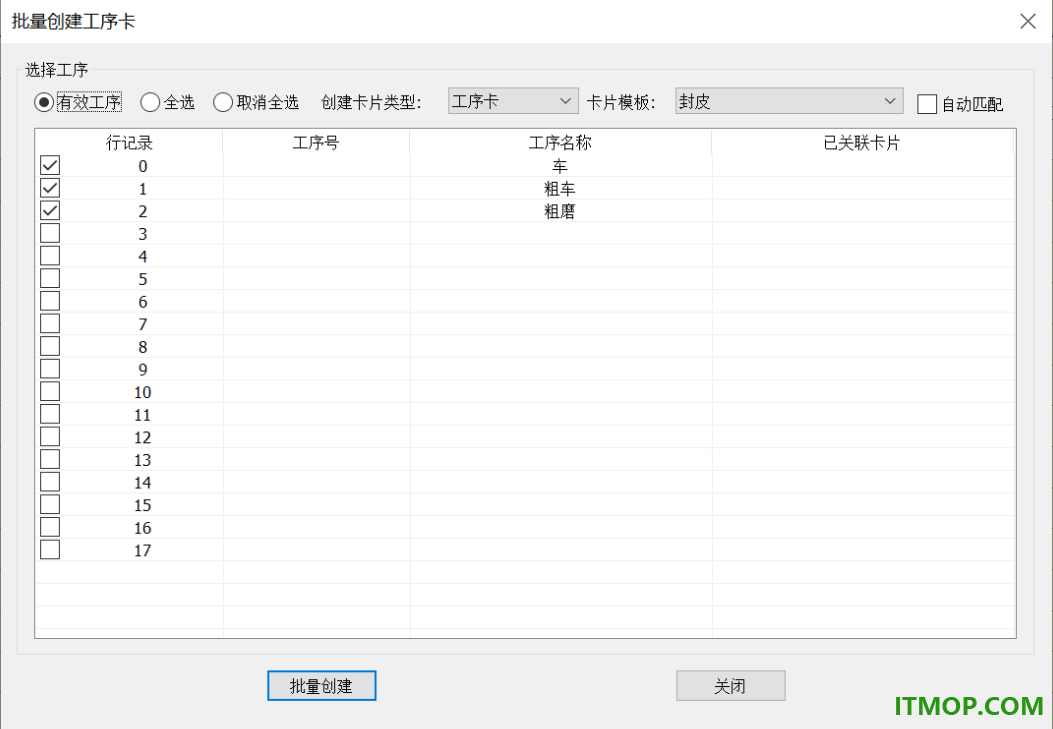Select the 车 process name cell
This screenshot has width=1053, height=729.
coord(560,166)
